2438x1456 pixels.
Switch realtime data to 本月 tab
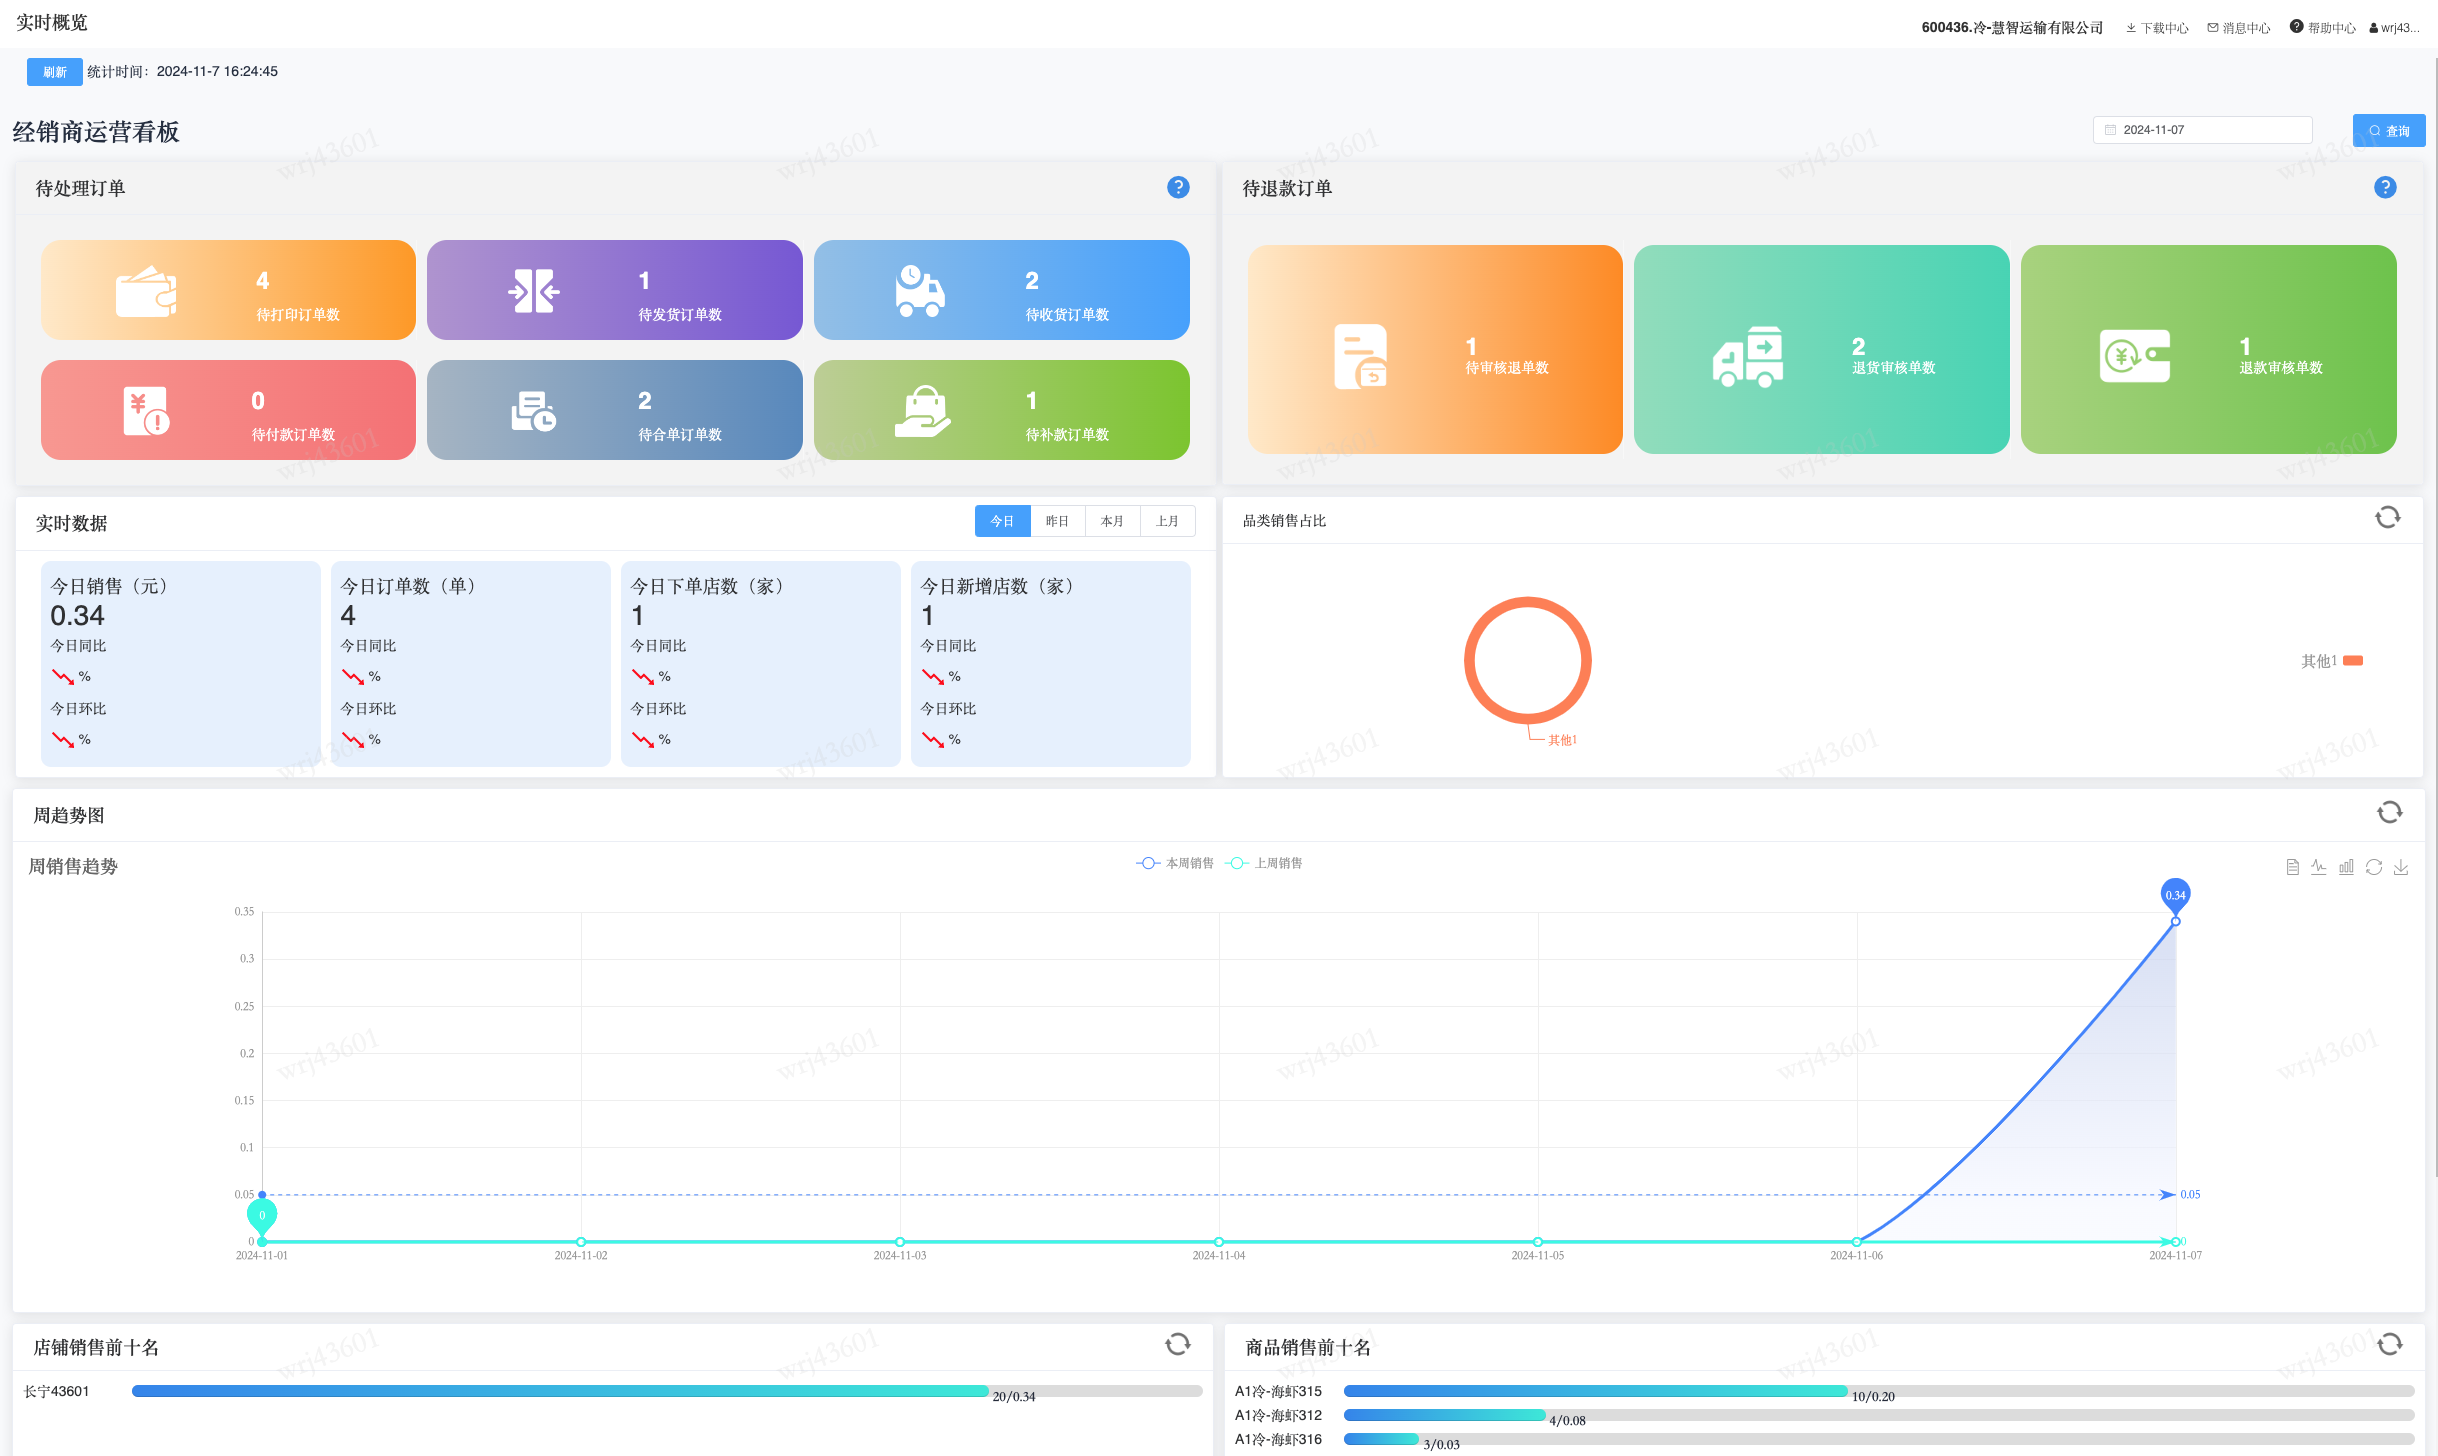pyautogui.click(x=1112, y=521)
